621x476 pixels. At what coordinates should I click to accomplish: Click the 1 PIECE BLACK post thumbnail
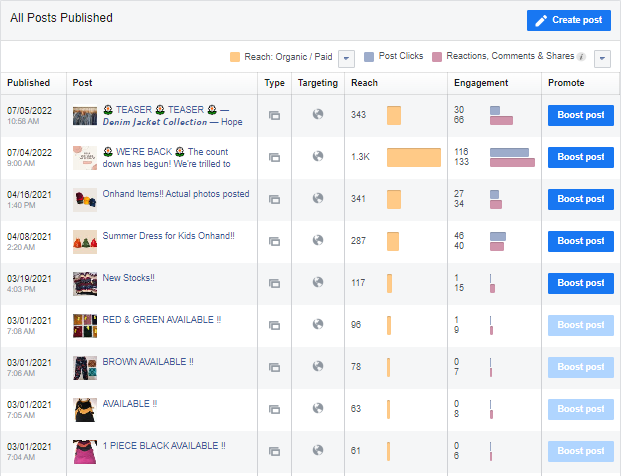click(85, 451)
